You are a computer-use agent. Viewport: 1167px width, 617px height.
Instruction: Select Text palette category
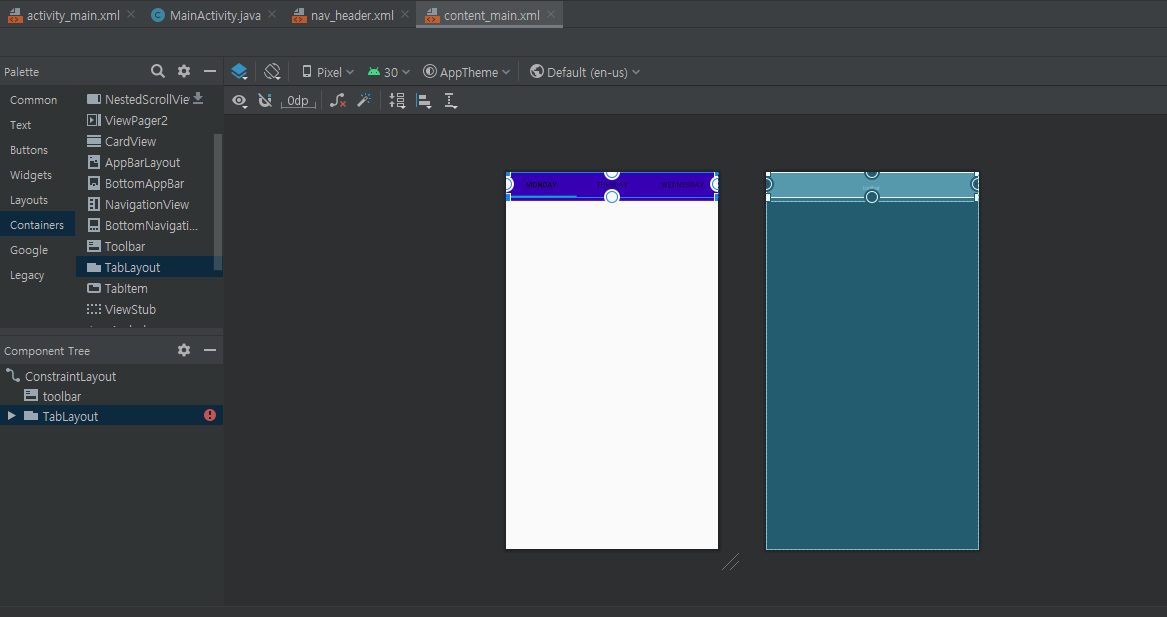click(21, 125)
